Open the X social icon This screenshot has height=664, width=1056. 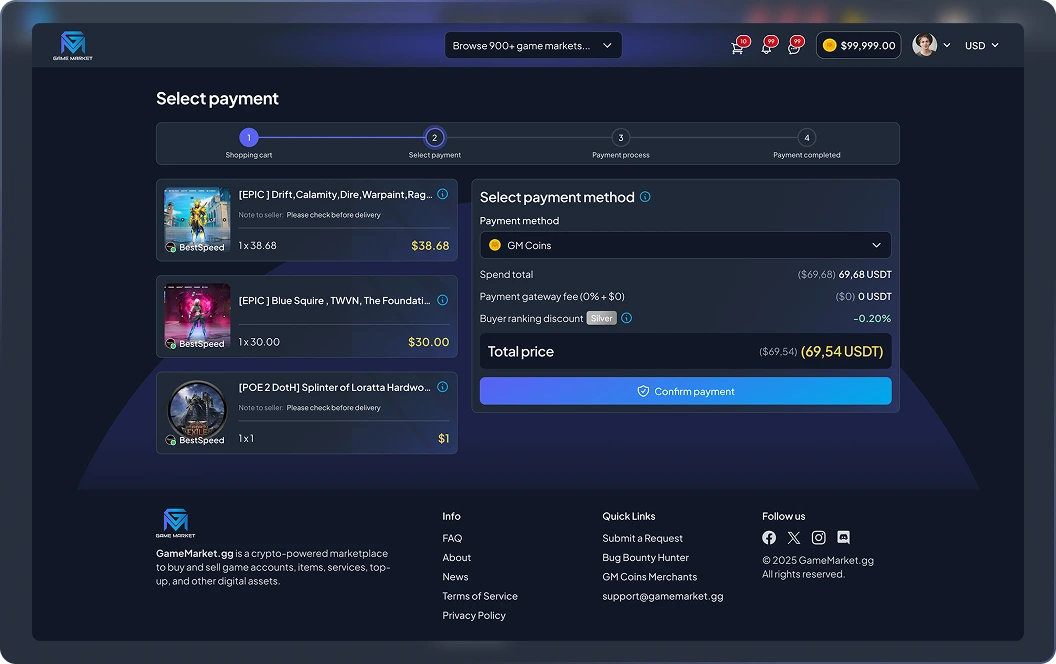click(794, 537)
